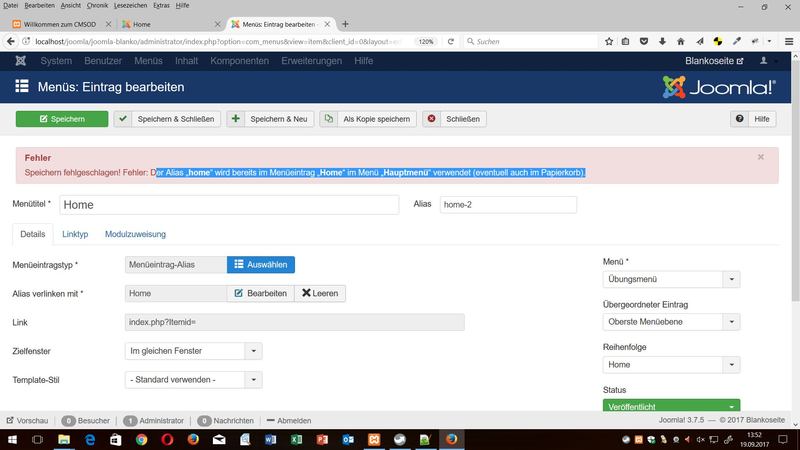Select the eyedropper color picker icon
This screenshot has height=450, width=800.
[x=737, y=41]
